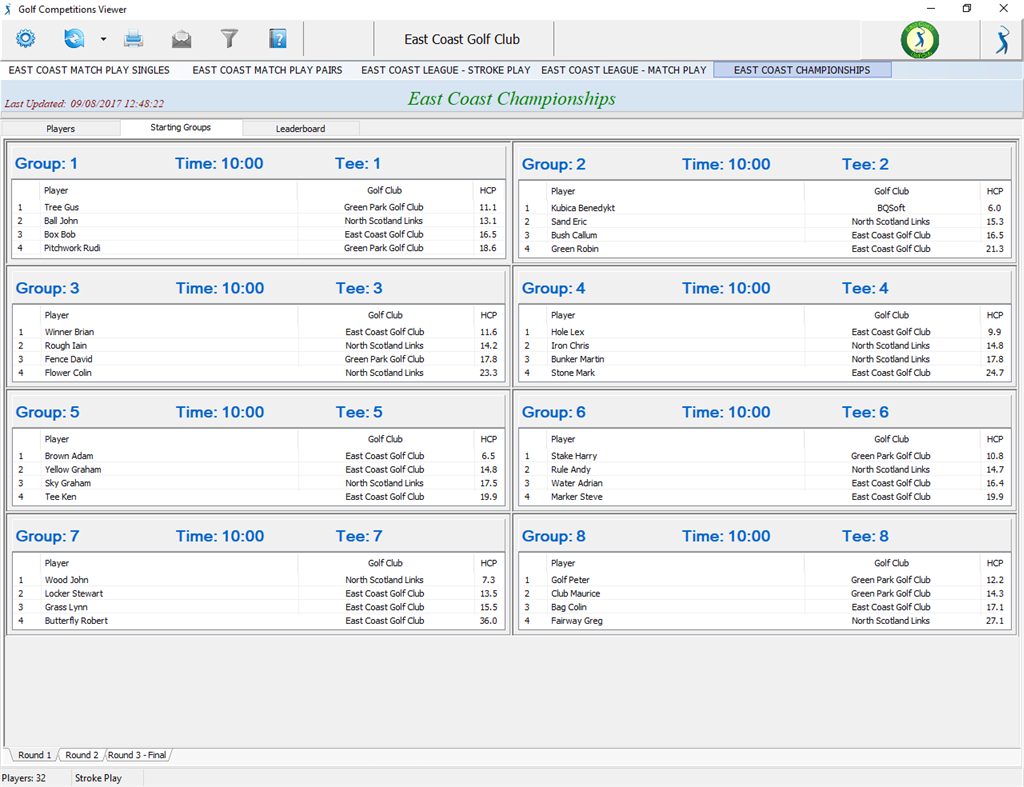This screenshot has width=1024, height=787.
Task: Click BQSoft golf club cell
Action: click(891, 208)
